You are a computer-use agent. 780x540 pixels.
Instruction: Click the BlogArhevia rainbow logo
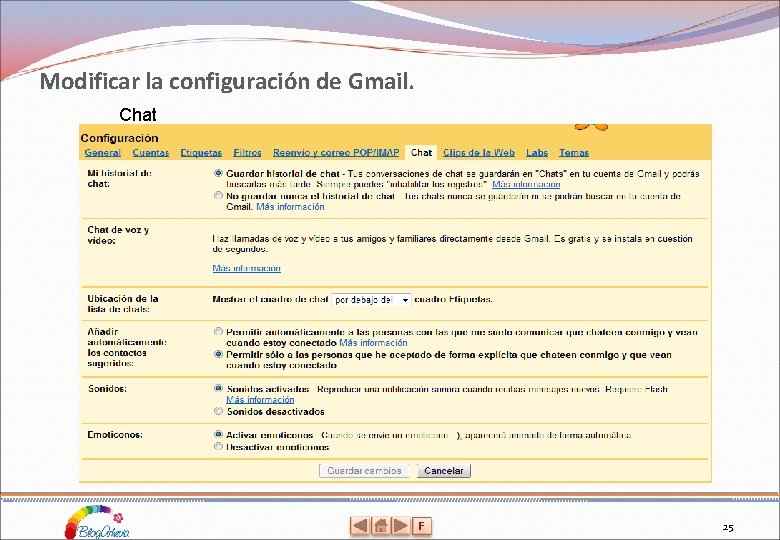(x=97, y=522)
